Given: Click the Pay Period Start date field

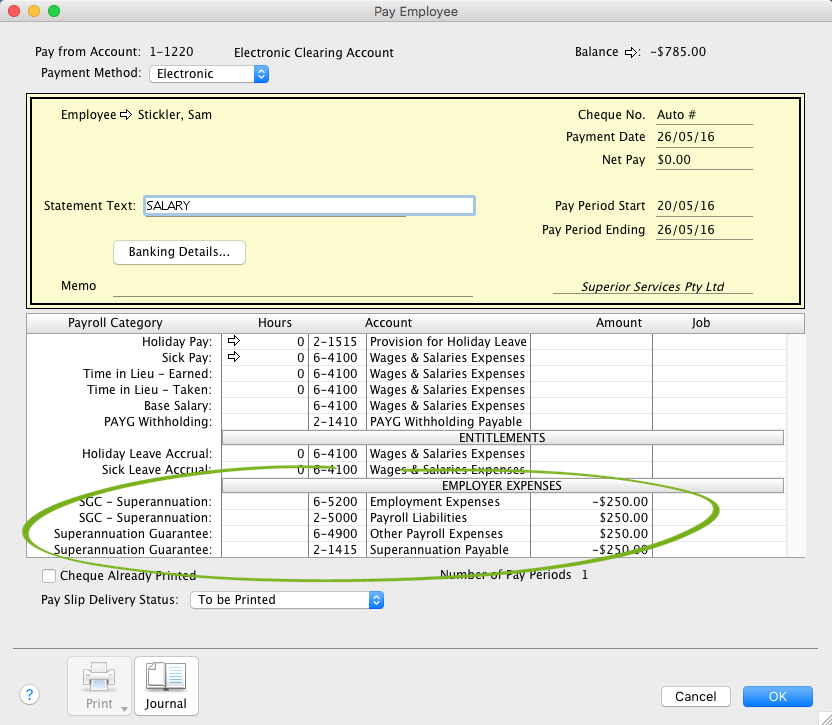Looking at the screenshot, I should [703, 207].
